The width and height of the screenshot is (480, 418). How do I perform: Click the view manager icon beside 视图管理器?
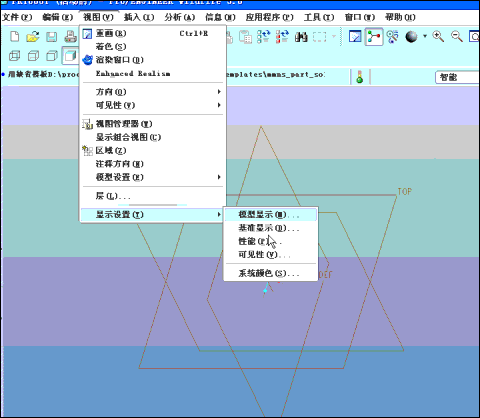(88, 124)
